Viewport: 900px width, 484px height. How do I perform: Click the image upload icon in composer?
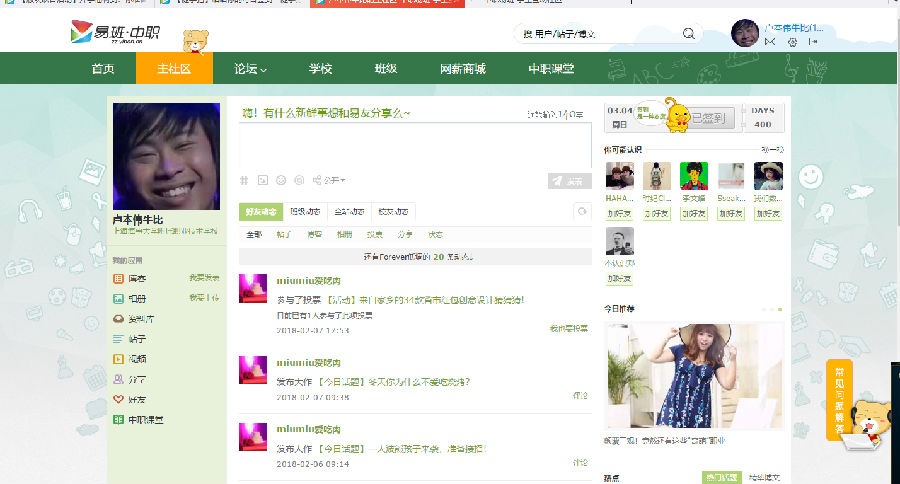tap(262, 180)
